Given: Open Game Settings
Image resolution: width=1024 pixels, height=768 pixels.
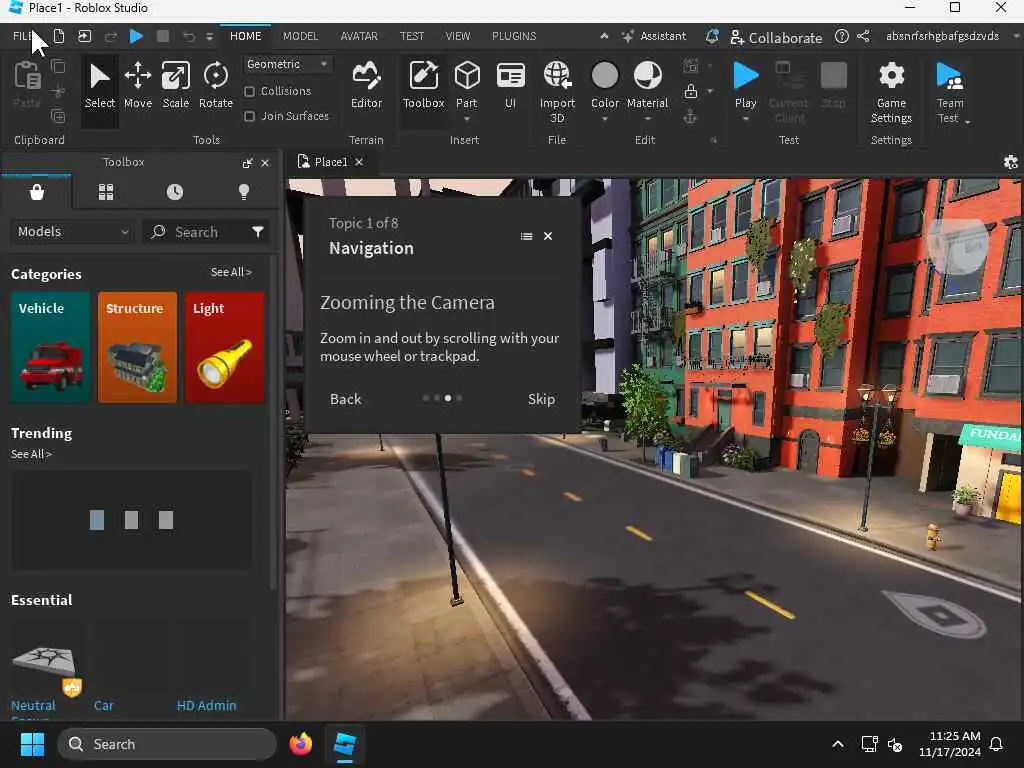Looking at the screenshot, I should tap(891, 91).
